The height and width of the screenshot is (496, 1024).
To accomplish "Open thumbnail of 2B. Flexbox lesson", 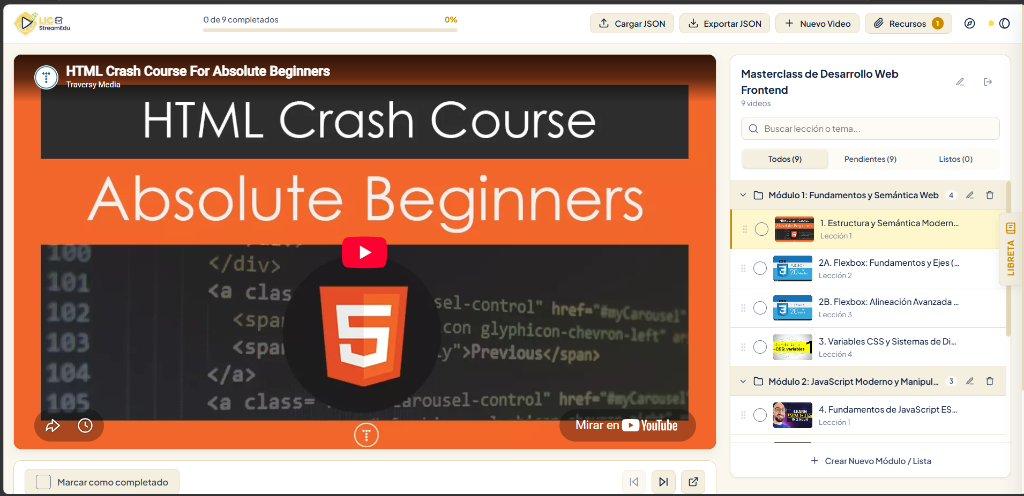I will (792, 307).
